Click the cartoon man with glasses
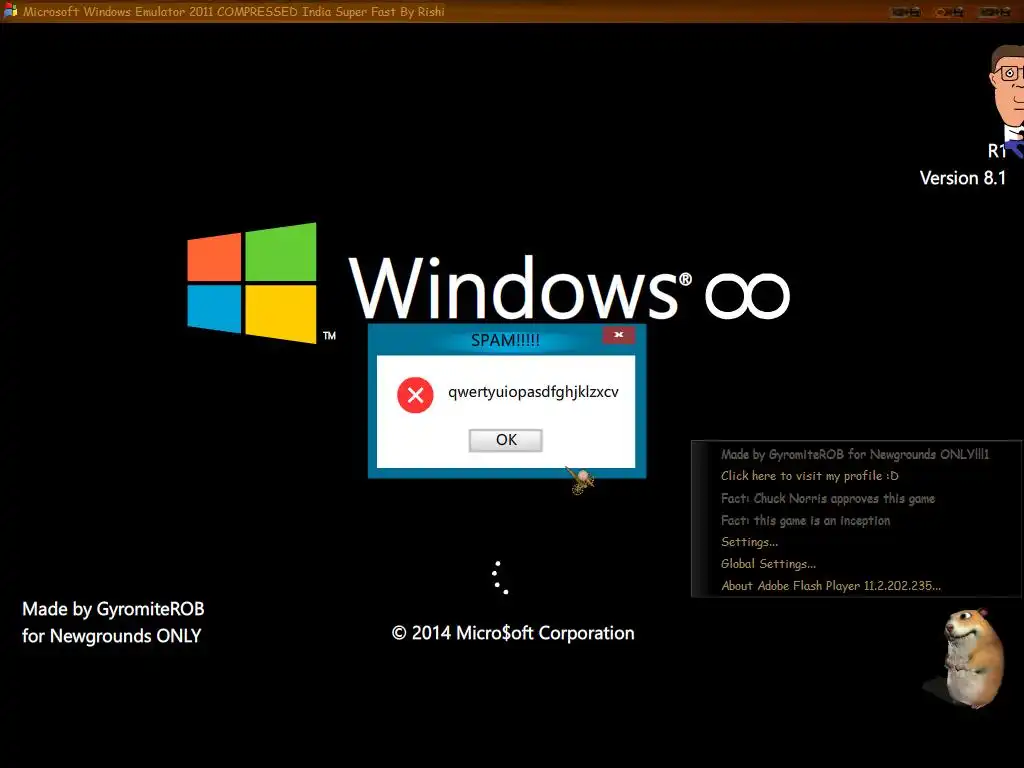Viewport: 1024px width, 768px height. 1006,100
